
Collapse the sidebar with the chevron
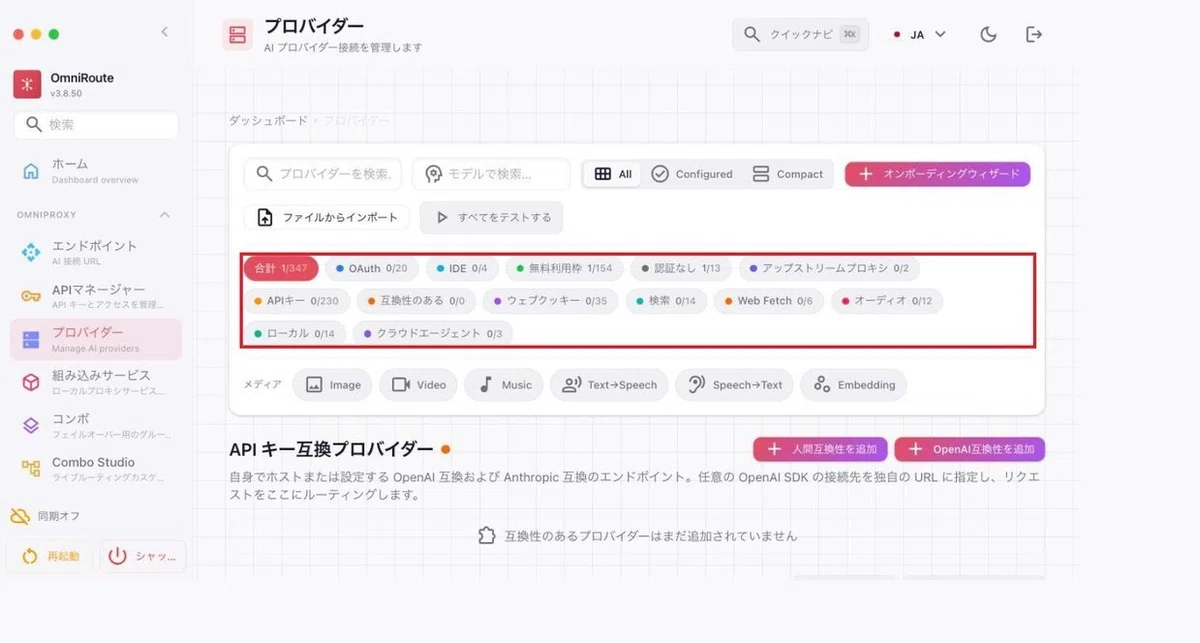[165, 32]
